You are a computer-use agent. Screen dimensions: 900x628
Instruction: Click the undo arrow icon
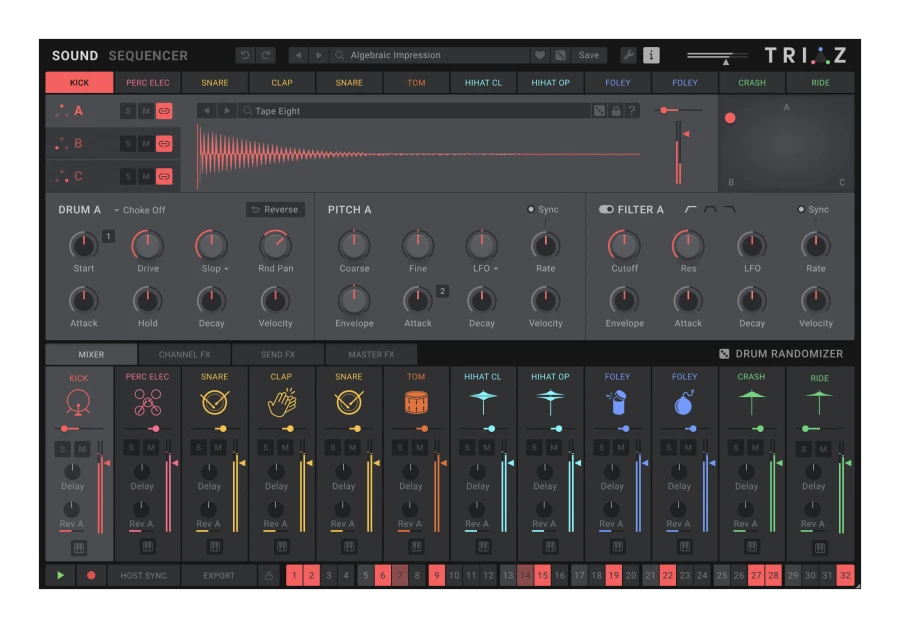(245, 55)
